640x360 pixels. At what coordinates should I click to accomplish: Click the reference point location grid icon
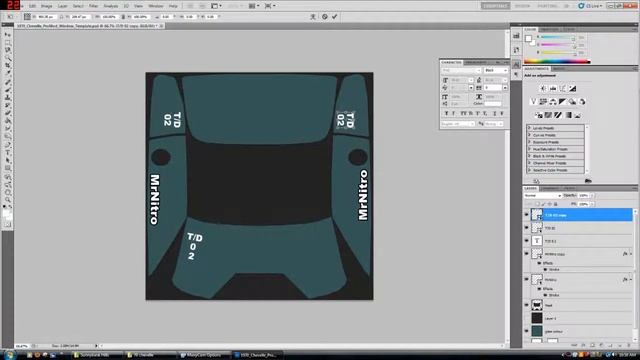(27, 17)
